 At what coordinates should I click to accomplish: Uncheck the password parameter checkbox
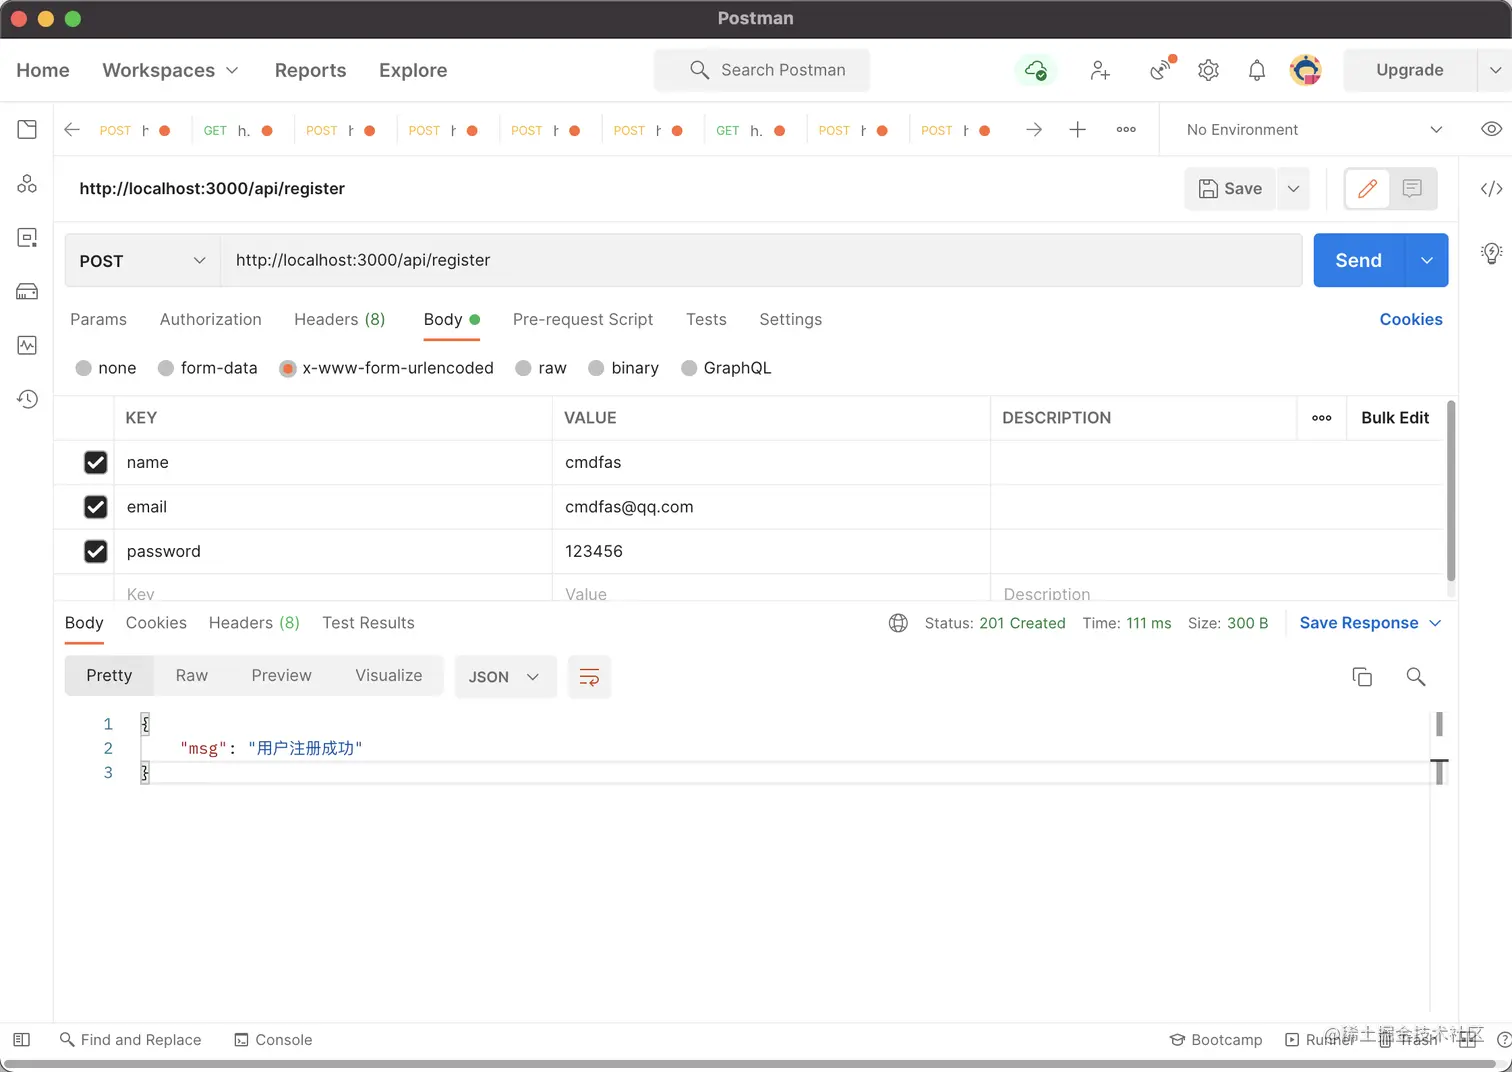pos(95,551)
